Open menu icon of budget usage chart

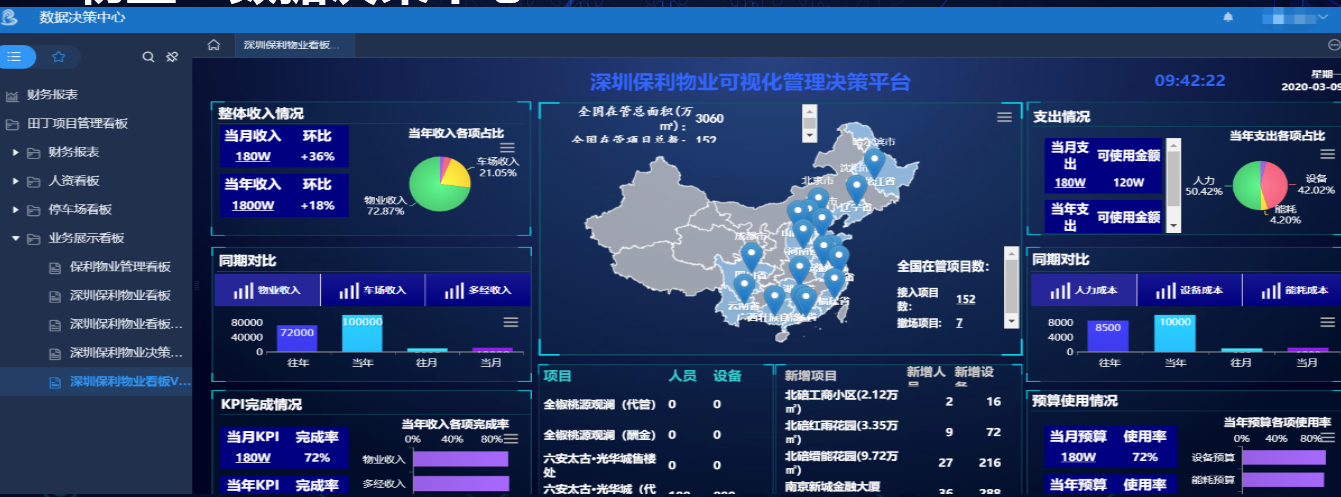pos(1327,438)
